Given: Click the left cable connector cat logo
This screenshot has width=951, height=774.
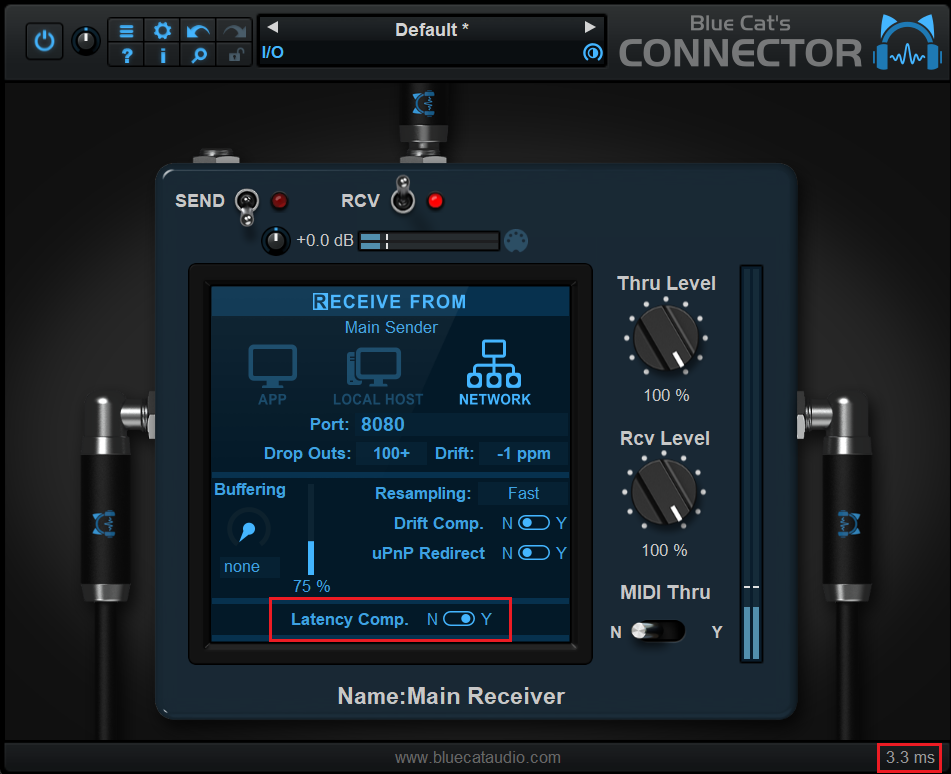Looking at the screenshot, I should tap(104, 523).
